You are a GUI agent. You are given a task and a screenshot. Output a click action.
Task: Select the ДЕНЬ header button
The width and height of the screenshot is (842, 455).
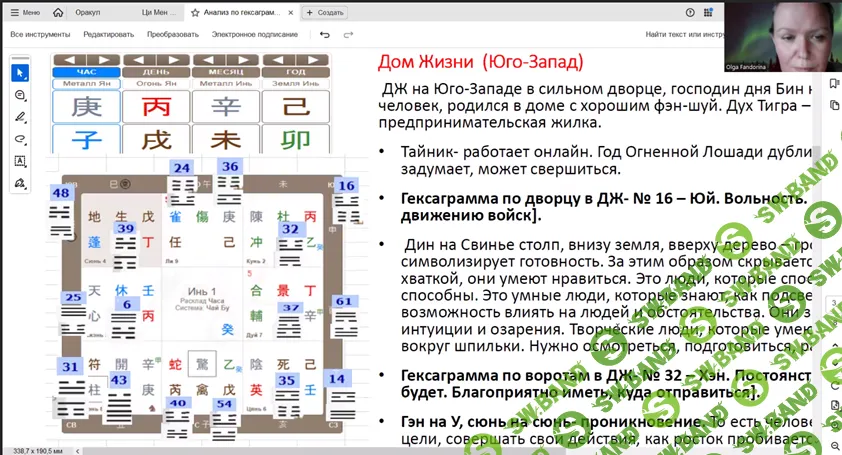click(156, 72)
